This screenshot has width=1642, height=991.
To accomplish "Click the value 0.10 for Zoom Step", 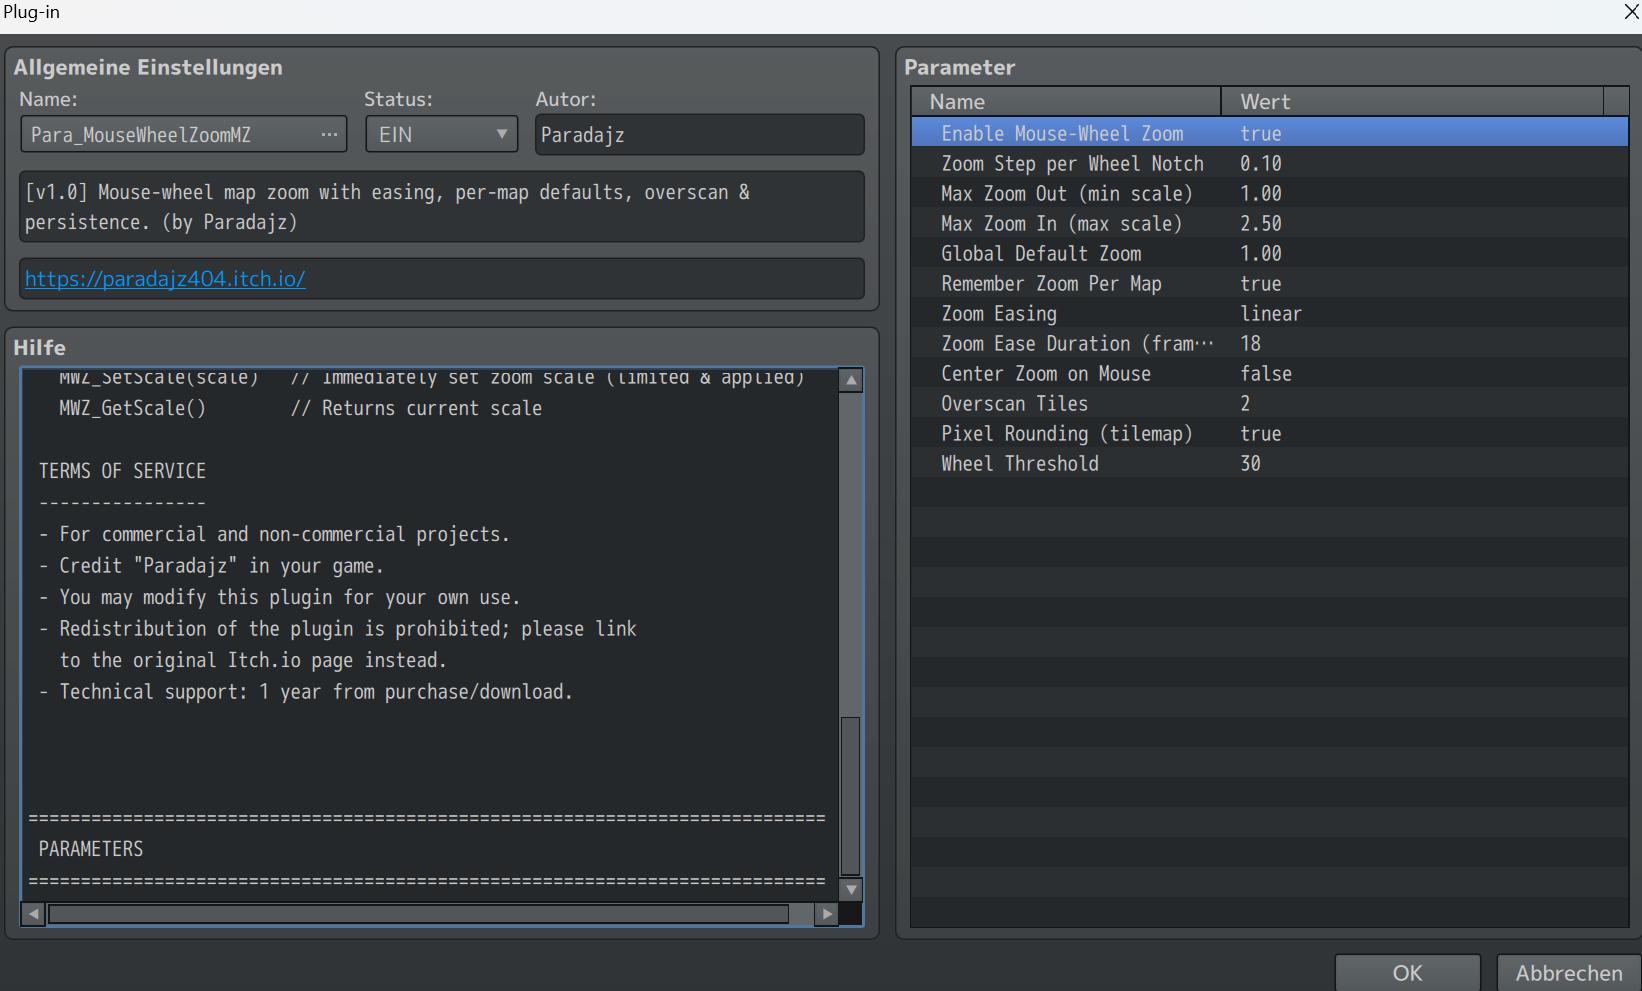I will point(1260,163).
